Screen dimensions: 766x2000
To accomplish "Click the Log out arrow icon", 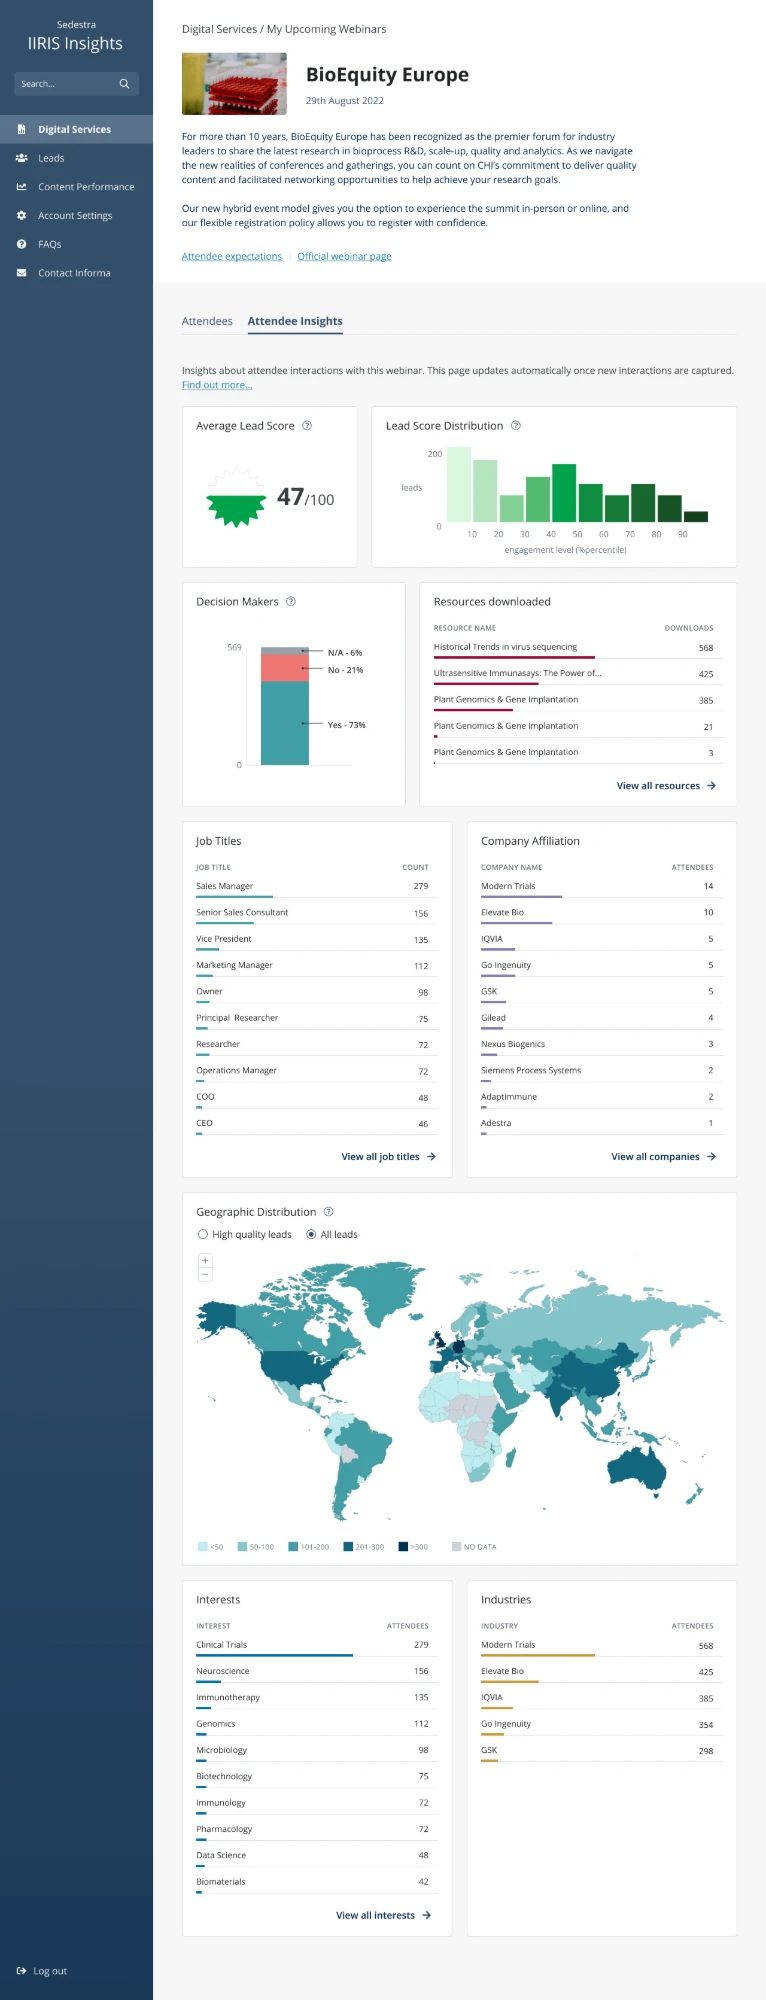I will tap(21, 1971).
